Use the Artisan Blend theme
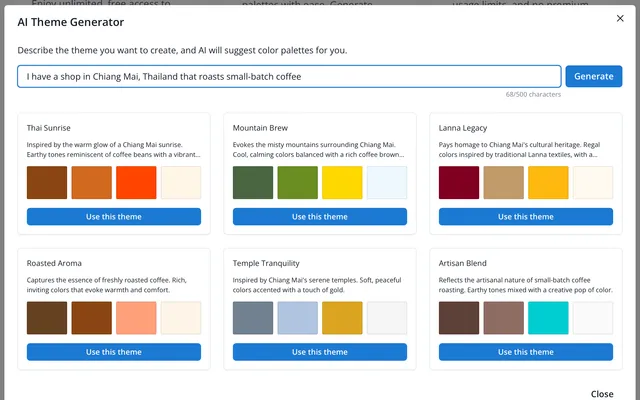This screenshot has height=400, width=640. point(526,352)
